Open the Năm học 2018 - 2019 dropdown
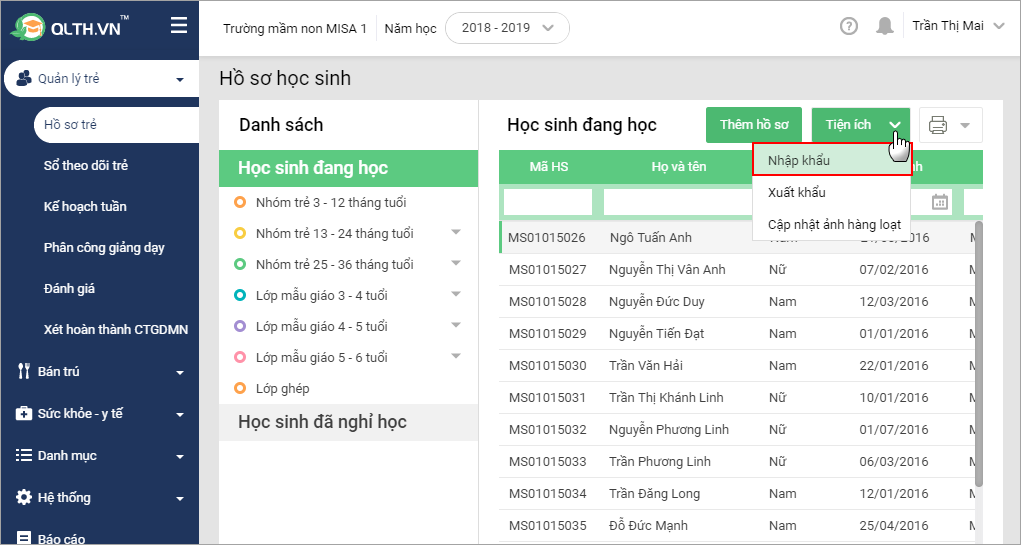 tap(507, 28)
